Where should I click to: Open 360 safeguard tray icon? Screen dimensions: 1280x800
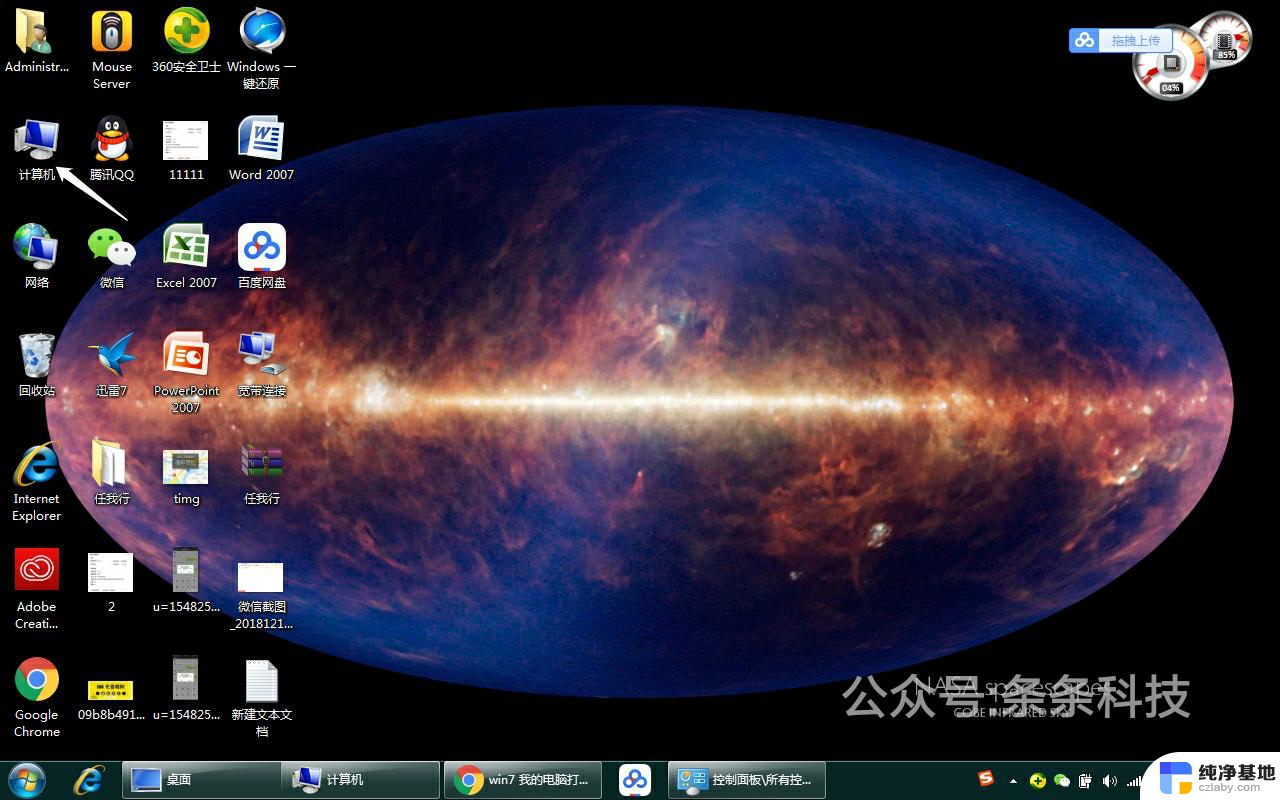click(1038, 780)
